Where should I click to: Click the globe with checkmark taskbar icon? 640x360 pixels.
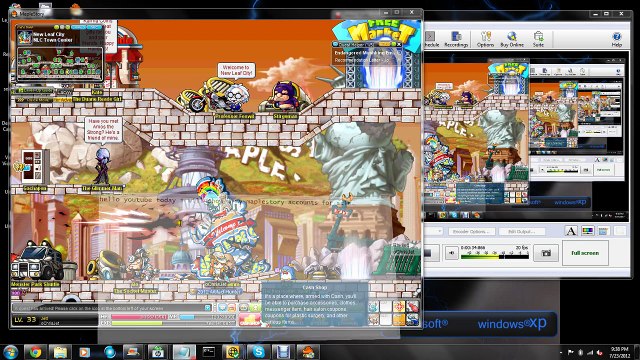(x=233, y=352)
